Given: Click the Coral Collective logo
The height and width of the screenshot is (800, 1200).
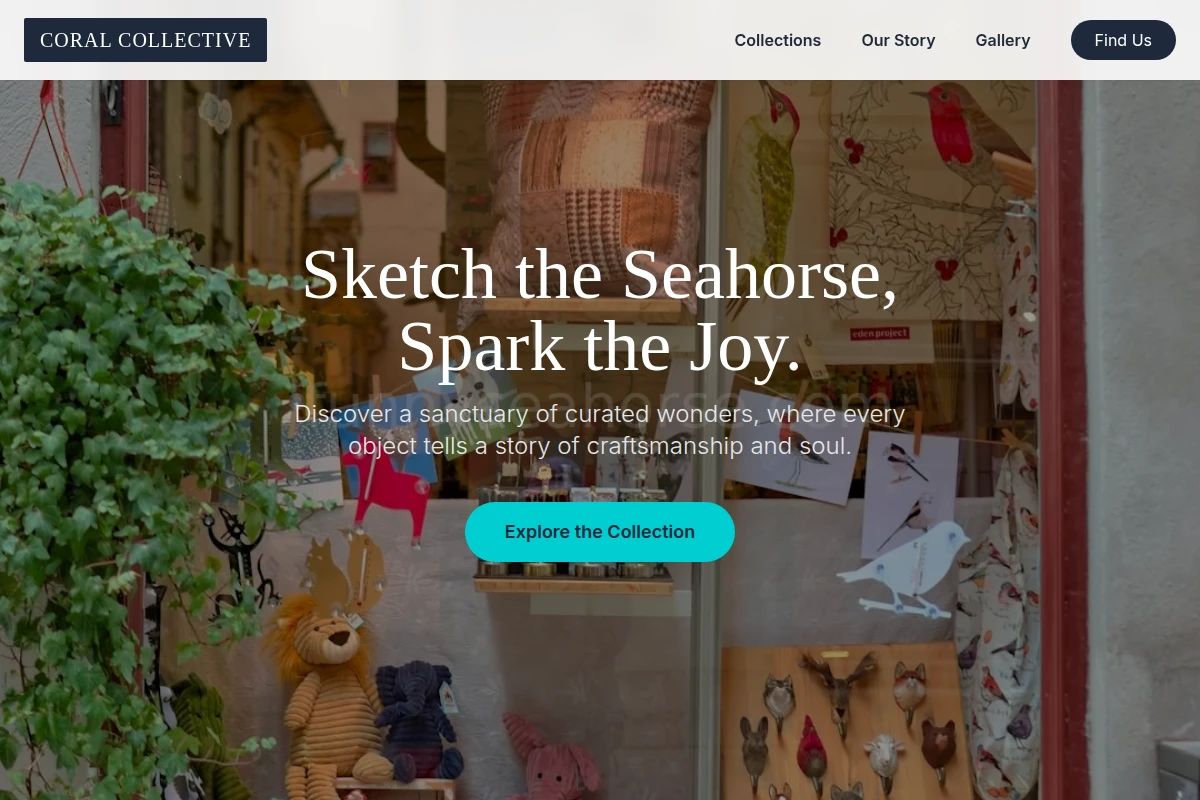Looking at the screenshot, I should (x=145, y=40).
